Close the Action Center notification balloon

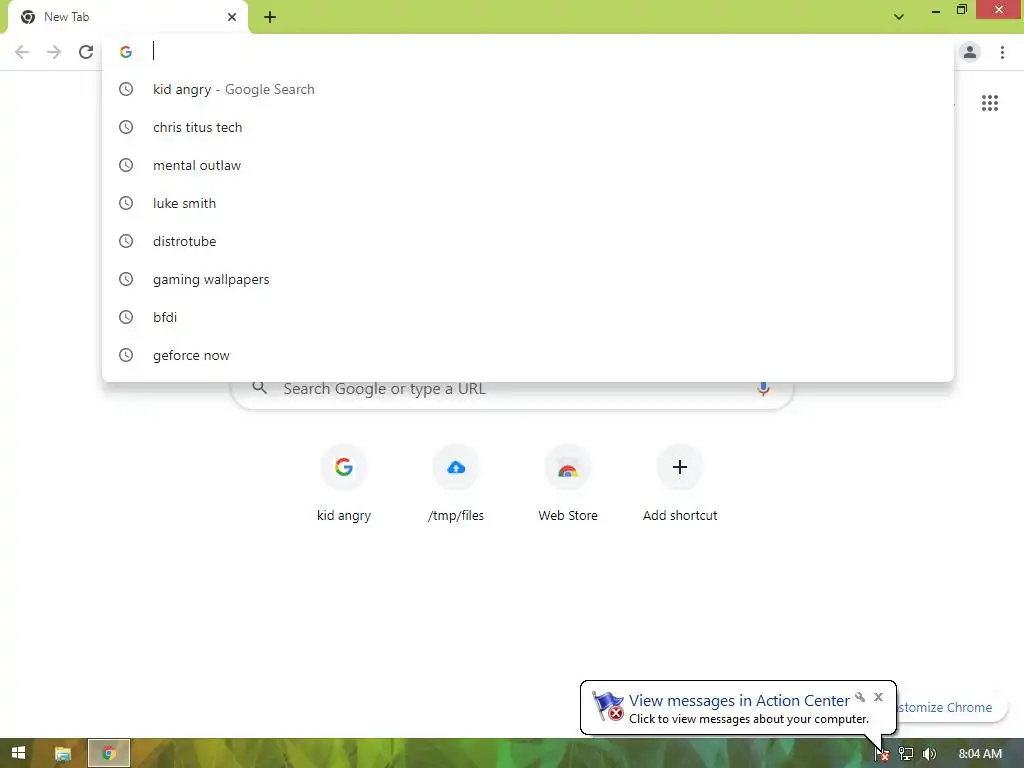tap(878, 697)
